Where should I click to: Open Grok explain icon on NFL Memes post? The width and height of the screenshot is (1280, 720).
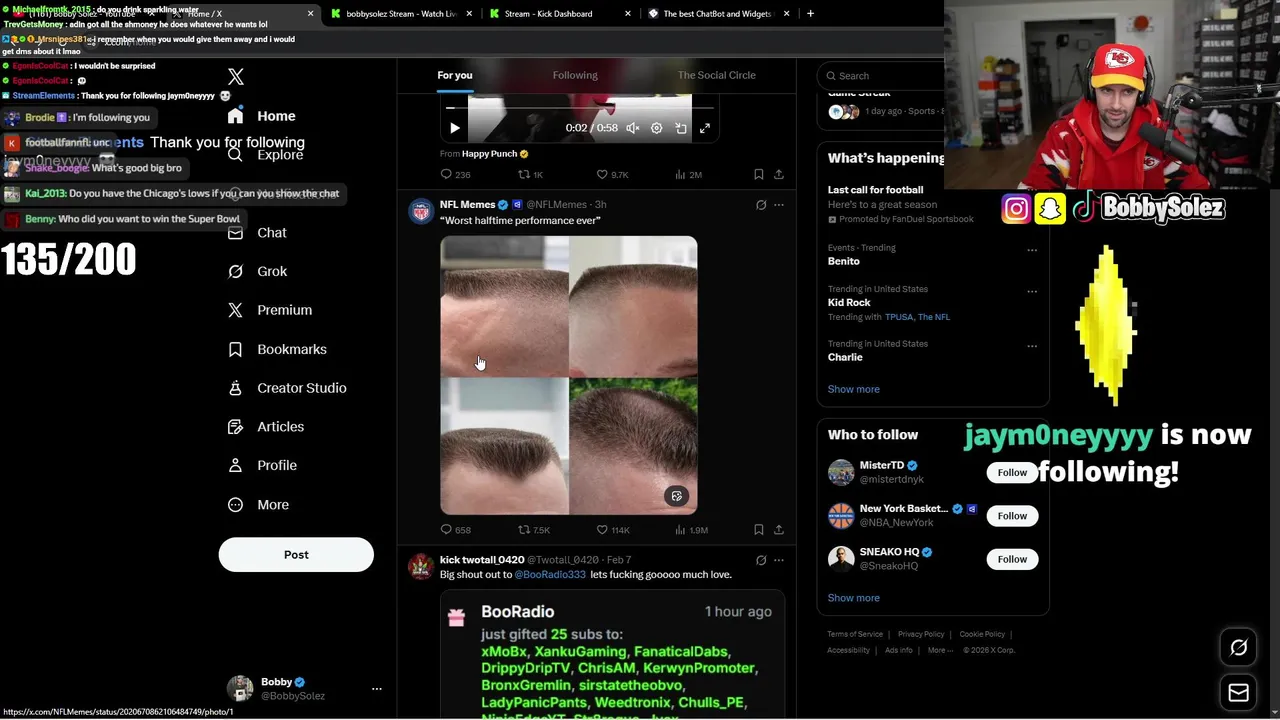tap(761, 205)
